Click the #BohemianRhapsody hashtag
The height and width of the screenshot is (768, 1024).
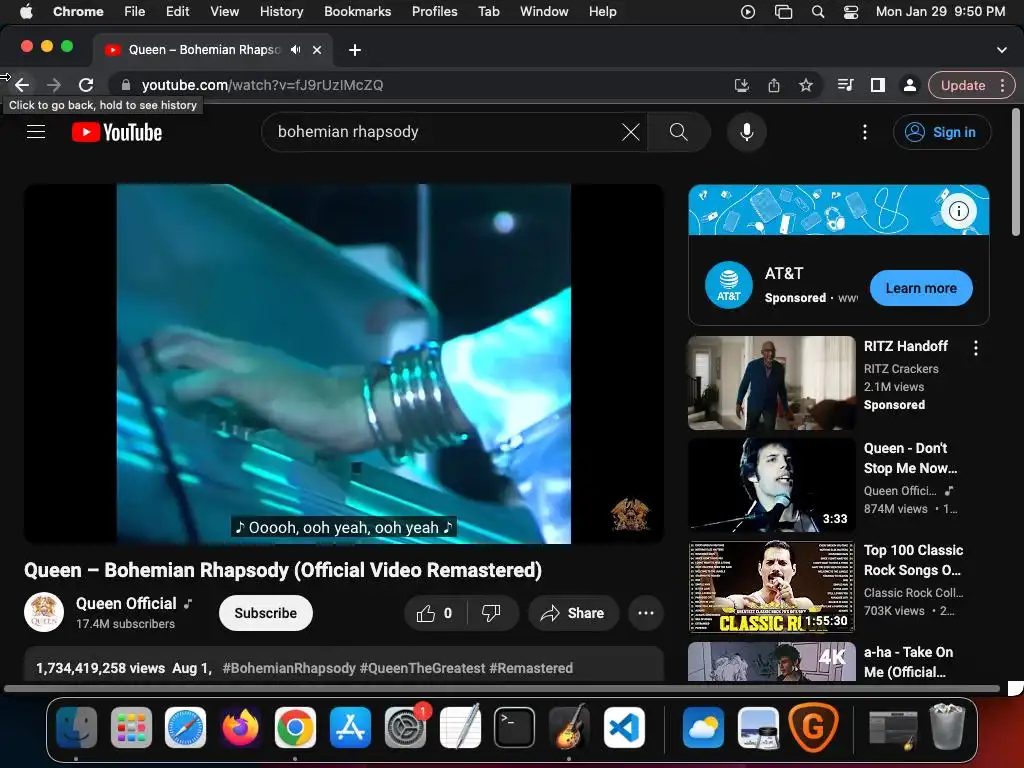point(289,668)
